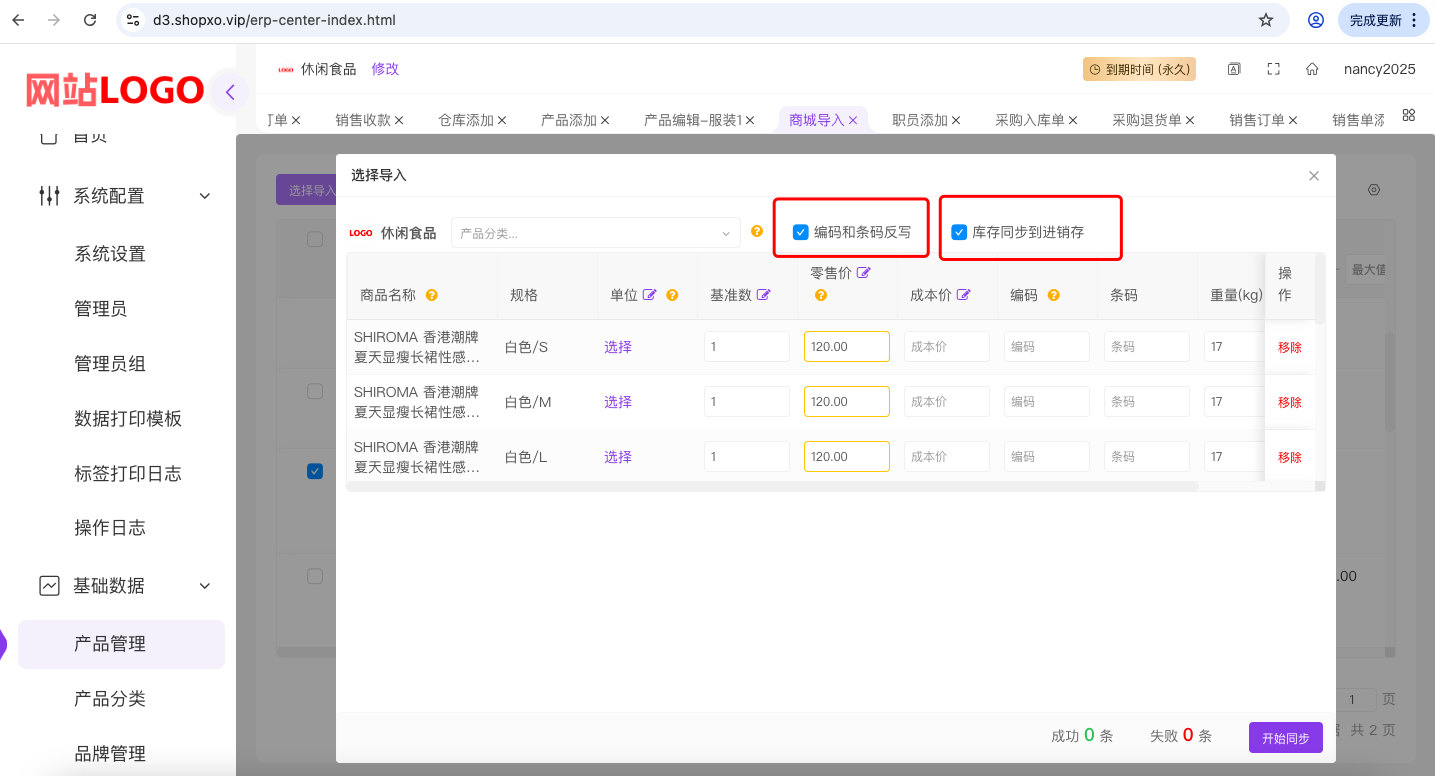
Task: Click 选择 unit link for 白色/S row
Action: pos(618,347)
